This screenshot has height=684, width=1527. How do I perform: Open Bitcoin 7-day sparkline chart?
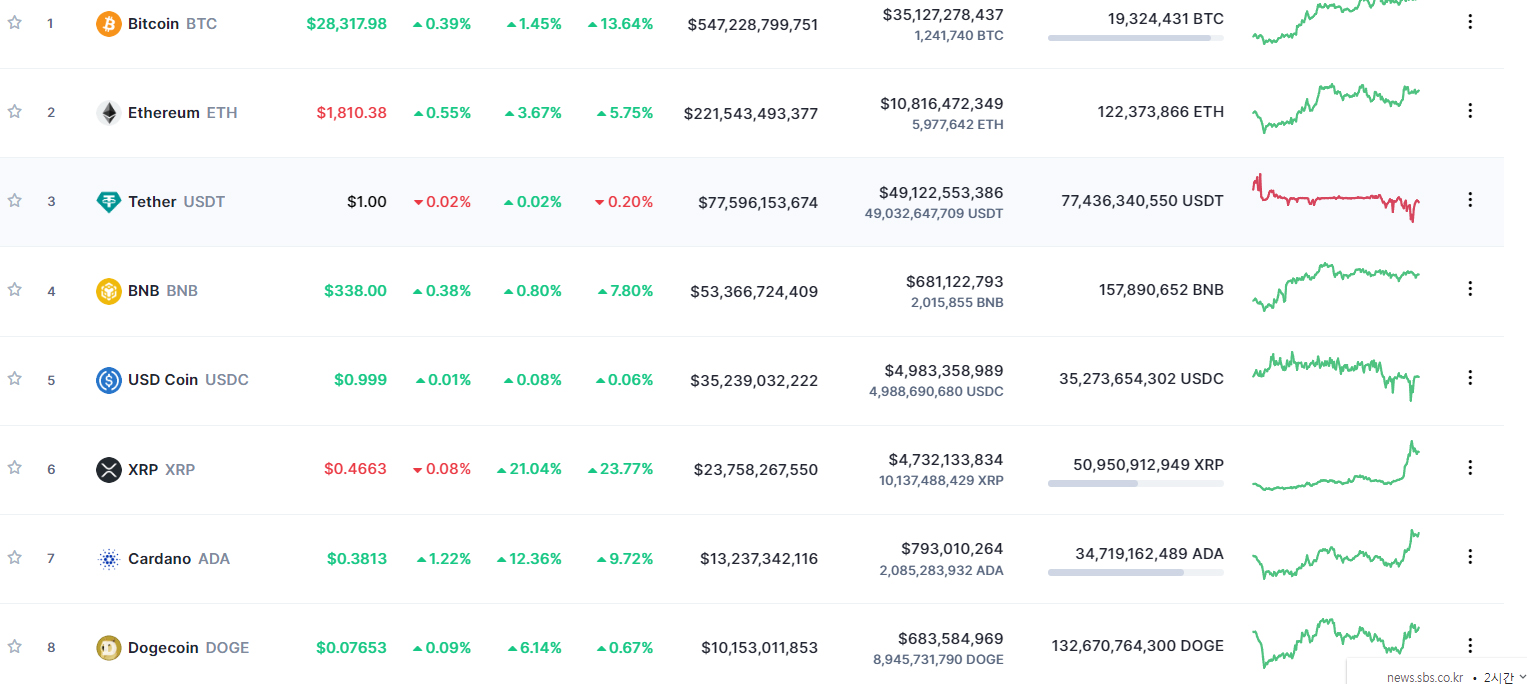1336,22
